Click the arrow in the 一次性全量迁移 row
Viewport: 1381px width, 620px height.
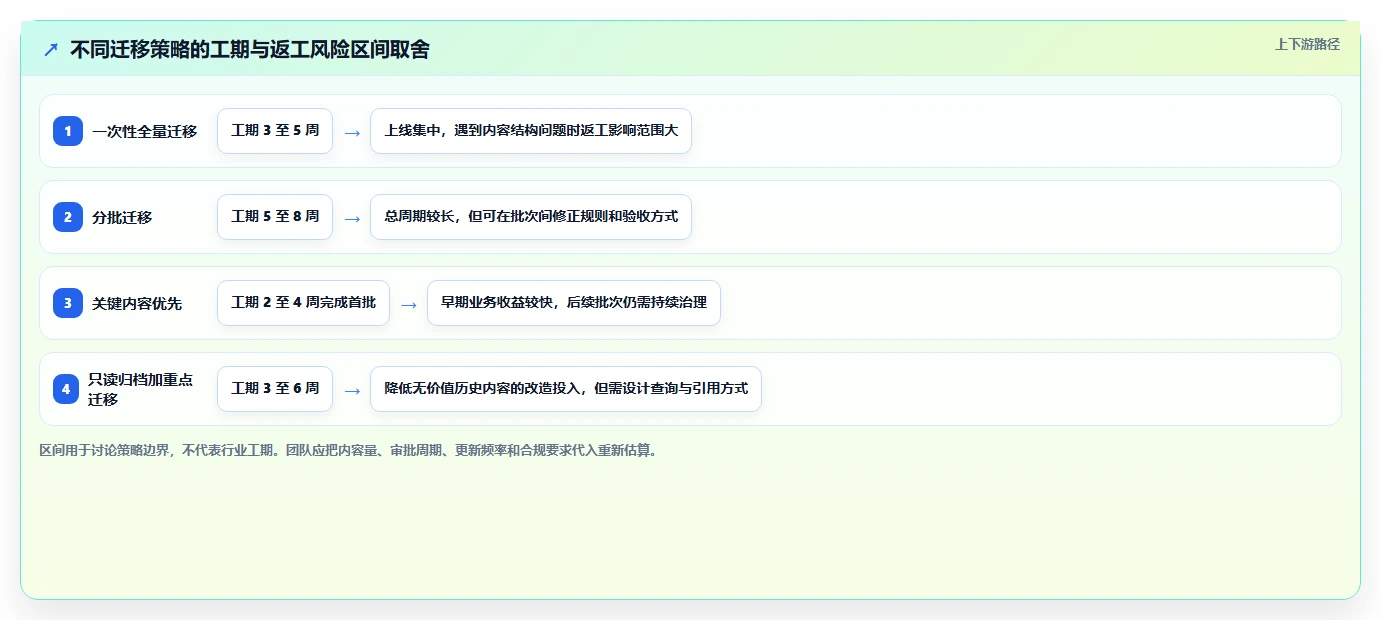[352, 132]
